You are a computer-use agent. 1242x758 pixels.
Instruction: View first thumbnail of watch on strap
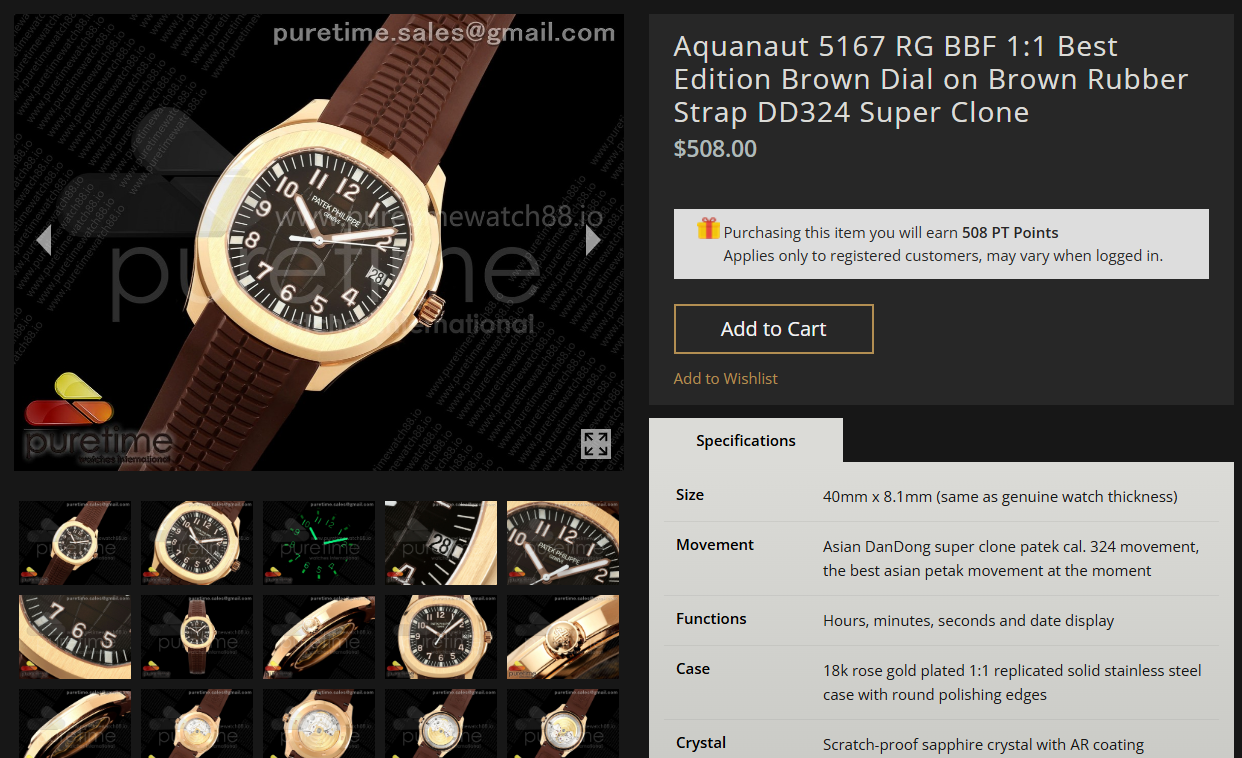pyautogui.click(x=75, y=543)
